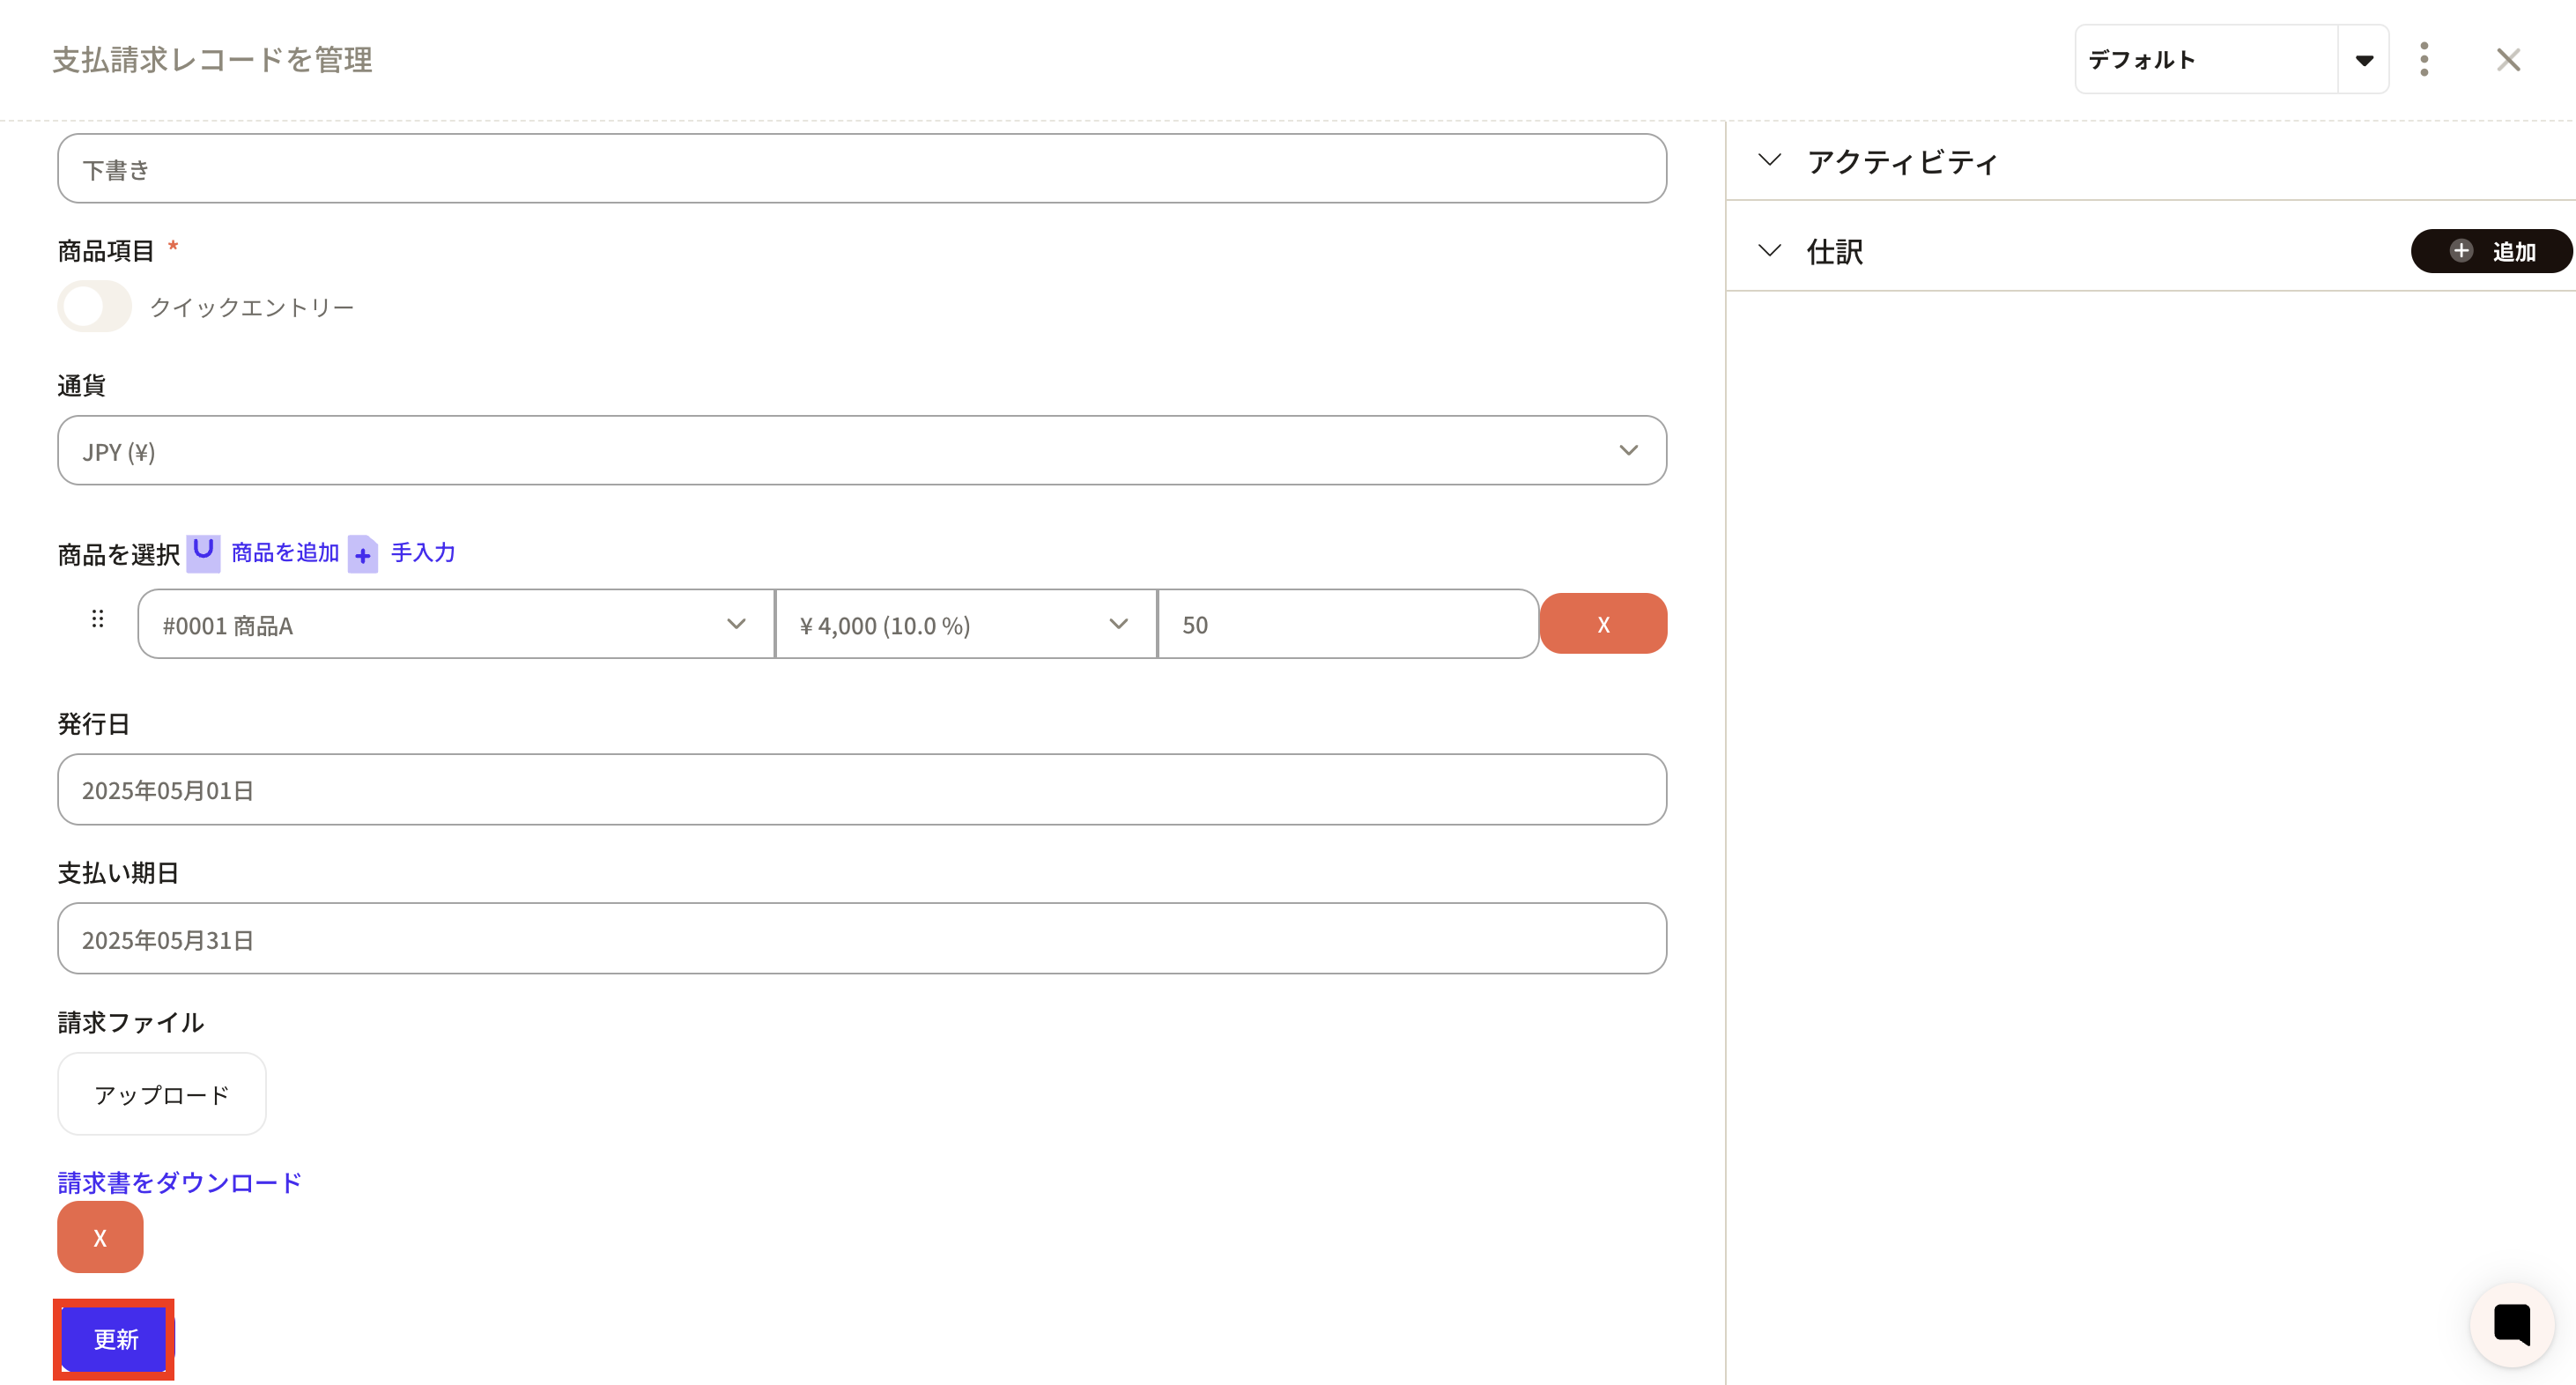
Task: Click the drag handle beside 商品A row
Action: pos(97,619)
